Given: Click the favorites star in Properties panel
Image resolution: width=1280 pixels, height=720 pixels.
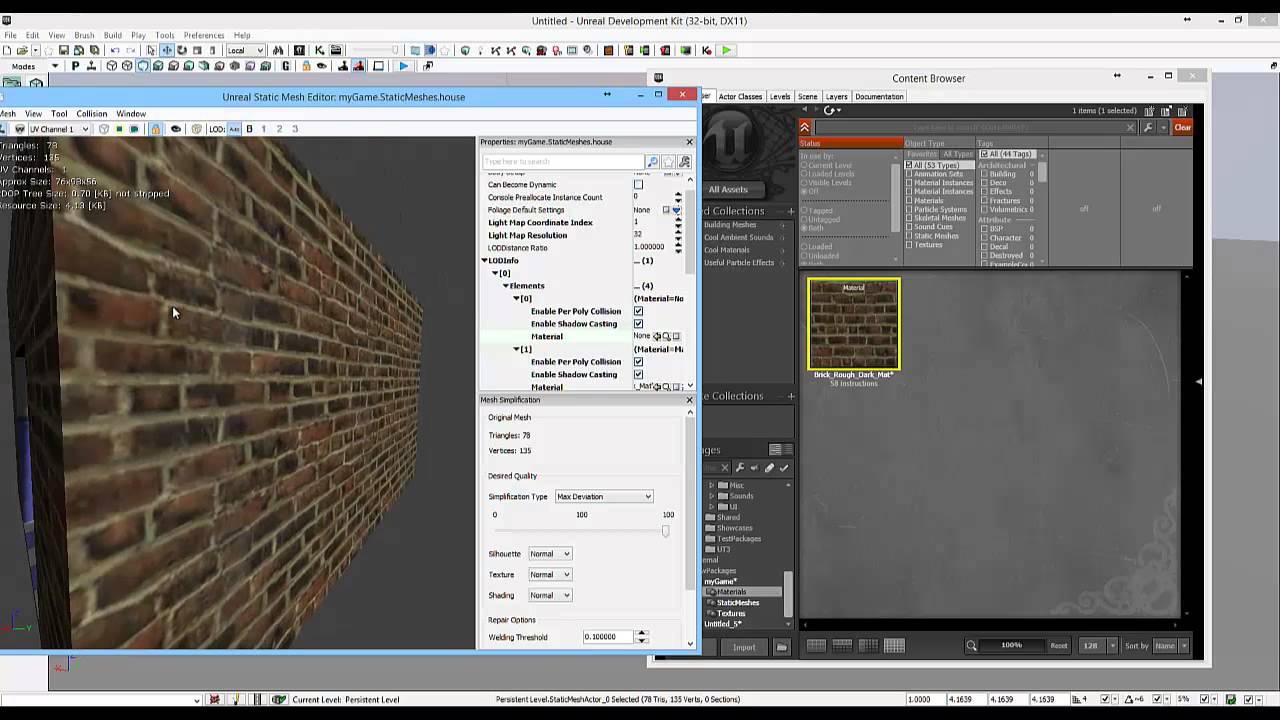Looking at the screenshot, I should click(669, 162).
